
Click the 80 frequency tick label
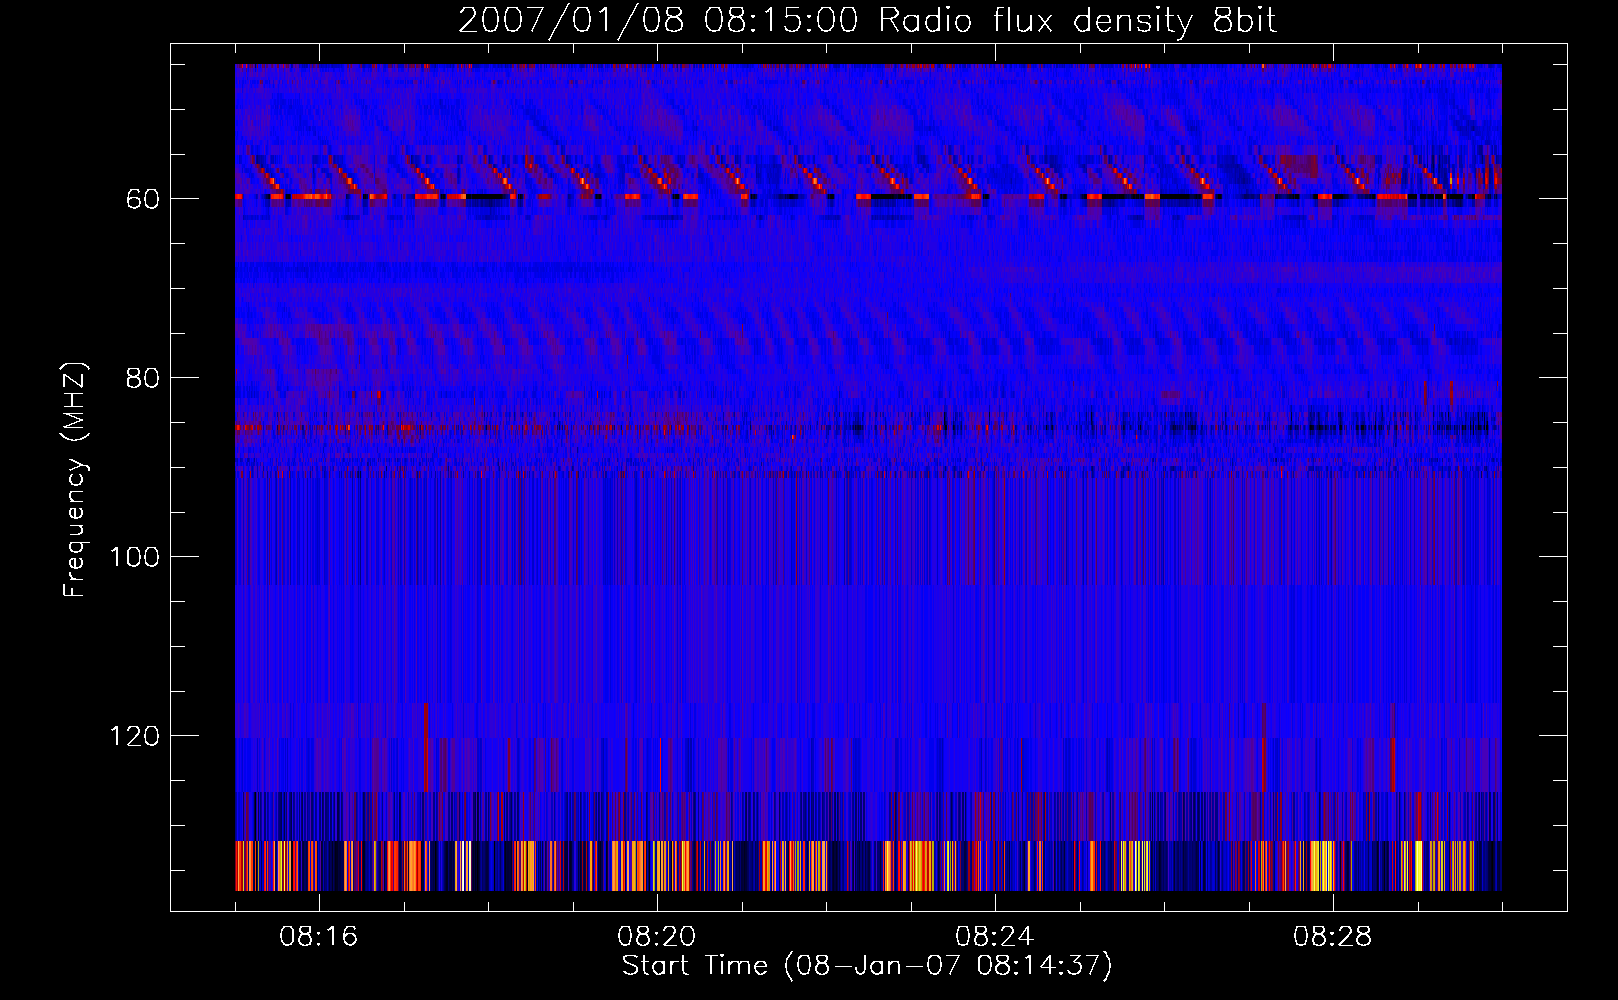(143, 378)
